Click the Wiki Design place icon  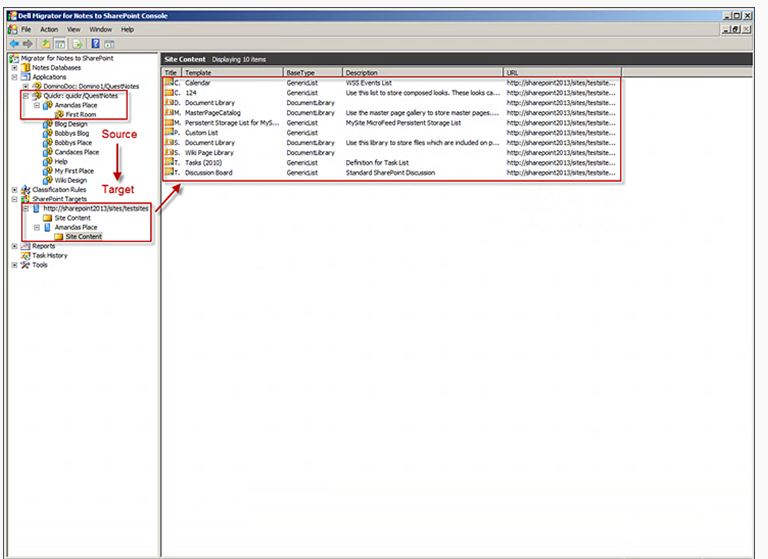(x=48, y=180)
